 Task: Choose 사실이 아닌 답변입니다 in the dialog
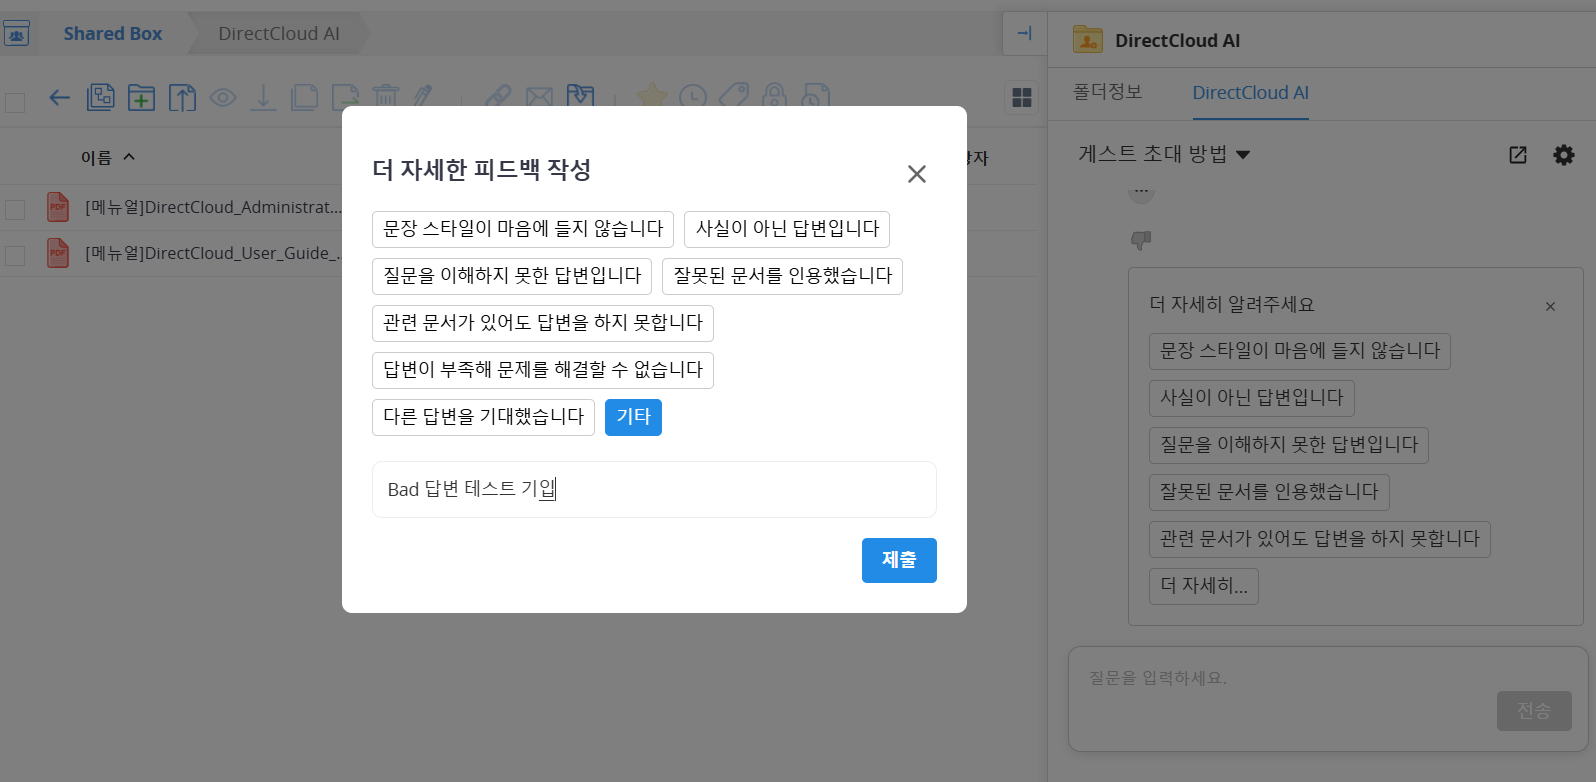coord(786,229)
